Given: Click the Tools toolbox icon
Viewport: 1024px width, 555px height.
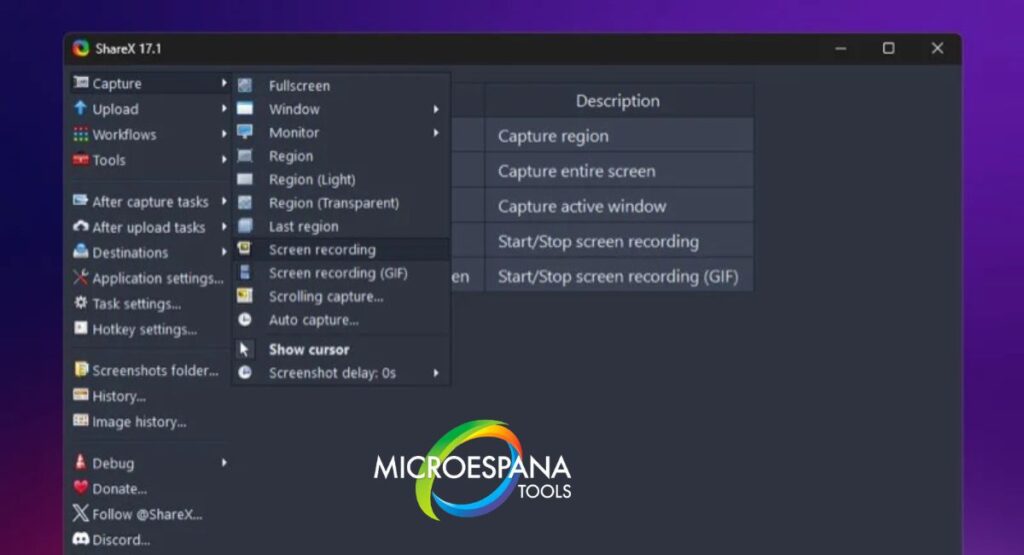Looking at the screenshot, I should [x=80, y=159].
